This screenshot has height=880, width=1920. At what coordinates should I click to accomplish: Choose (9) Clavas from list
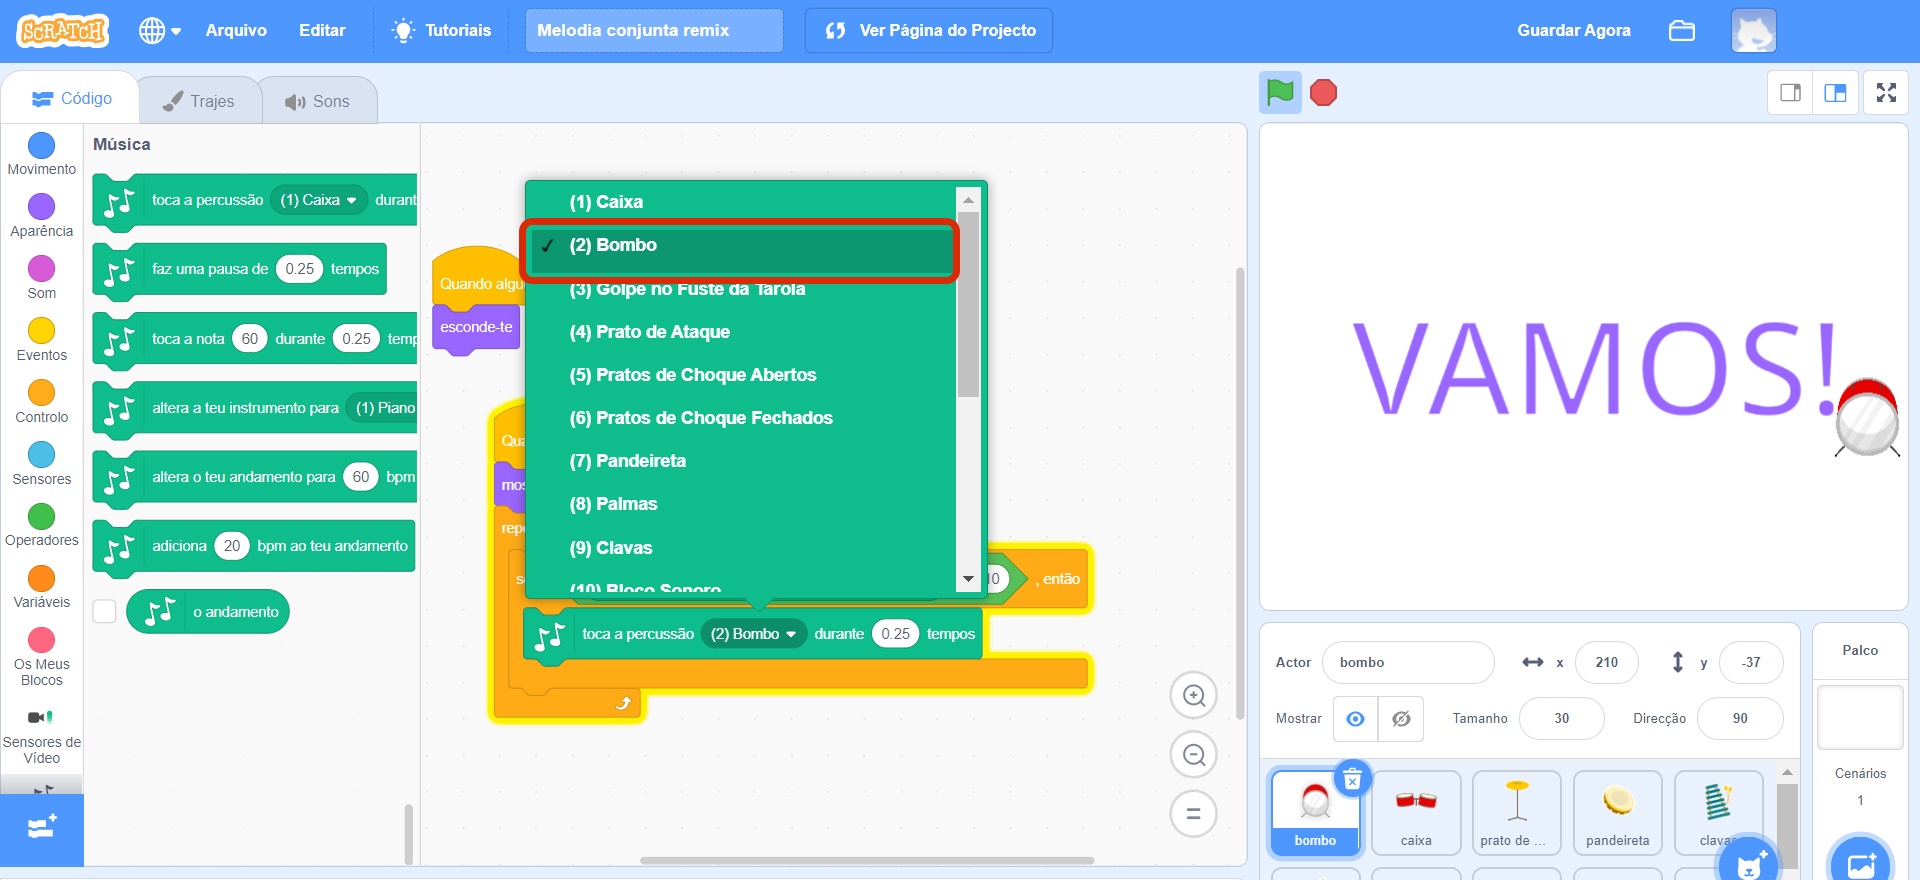click(741, 548)
